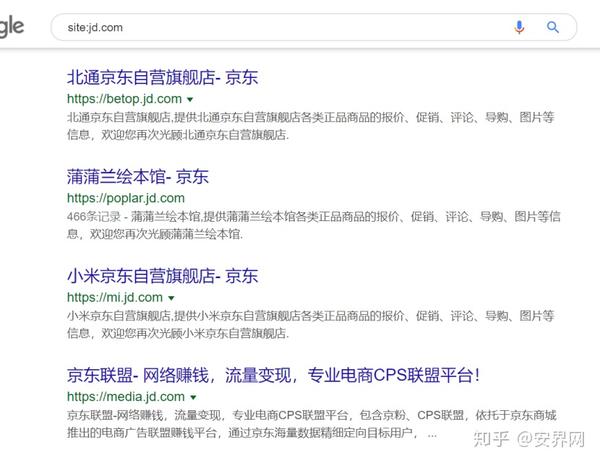Click the https://mi.jd.com URL text
Viewport: 600px width, 463px height.
click(115, 297)
